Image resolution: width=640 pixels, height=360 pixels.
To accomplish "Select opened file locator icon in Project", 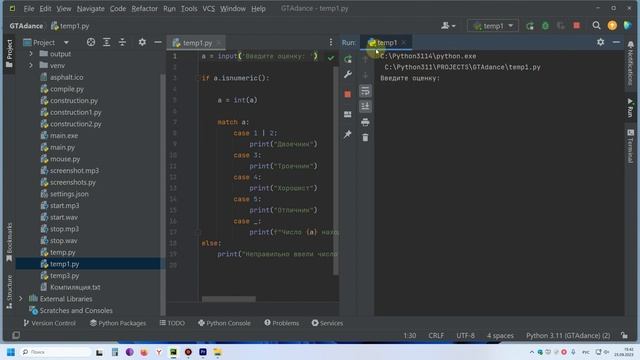I will click(91, 42).
